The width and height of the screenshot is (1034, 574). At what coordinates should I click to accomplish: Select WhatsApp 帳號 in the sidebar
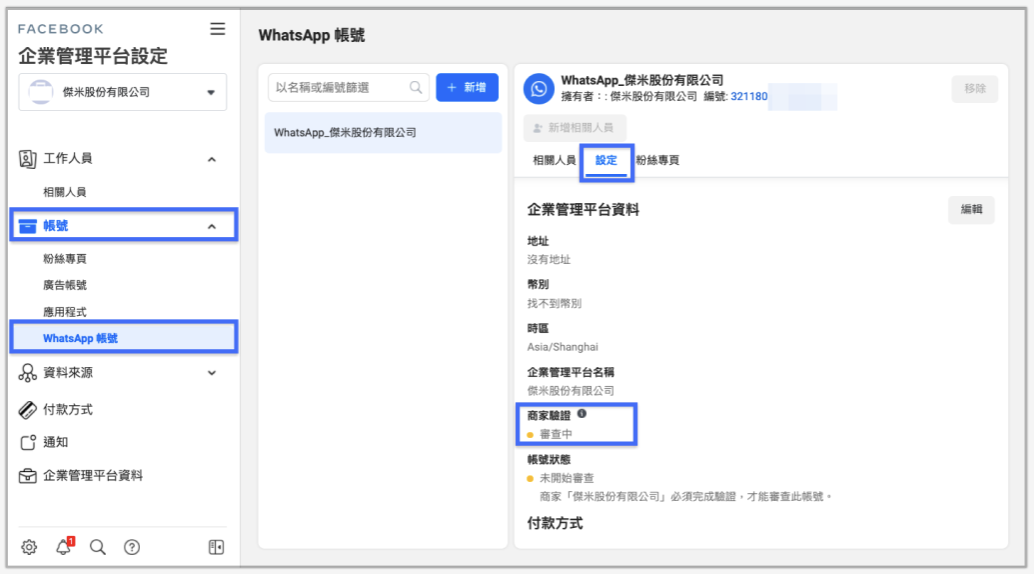coord(124,338)
